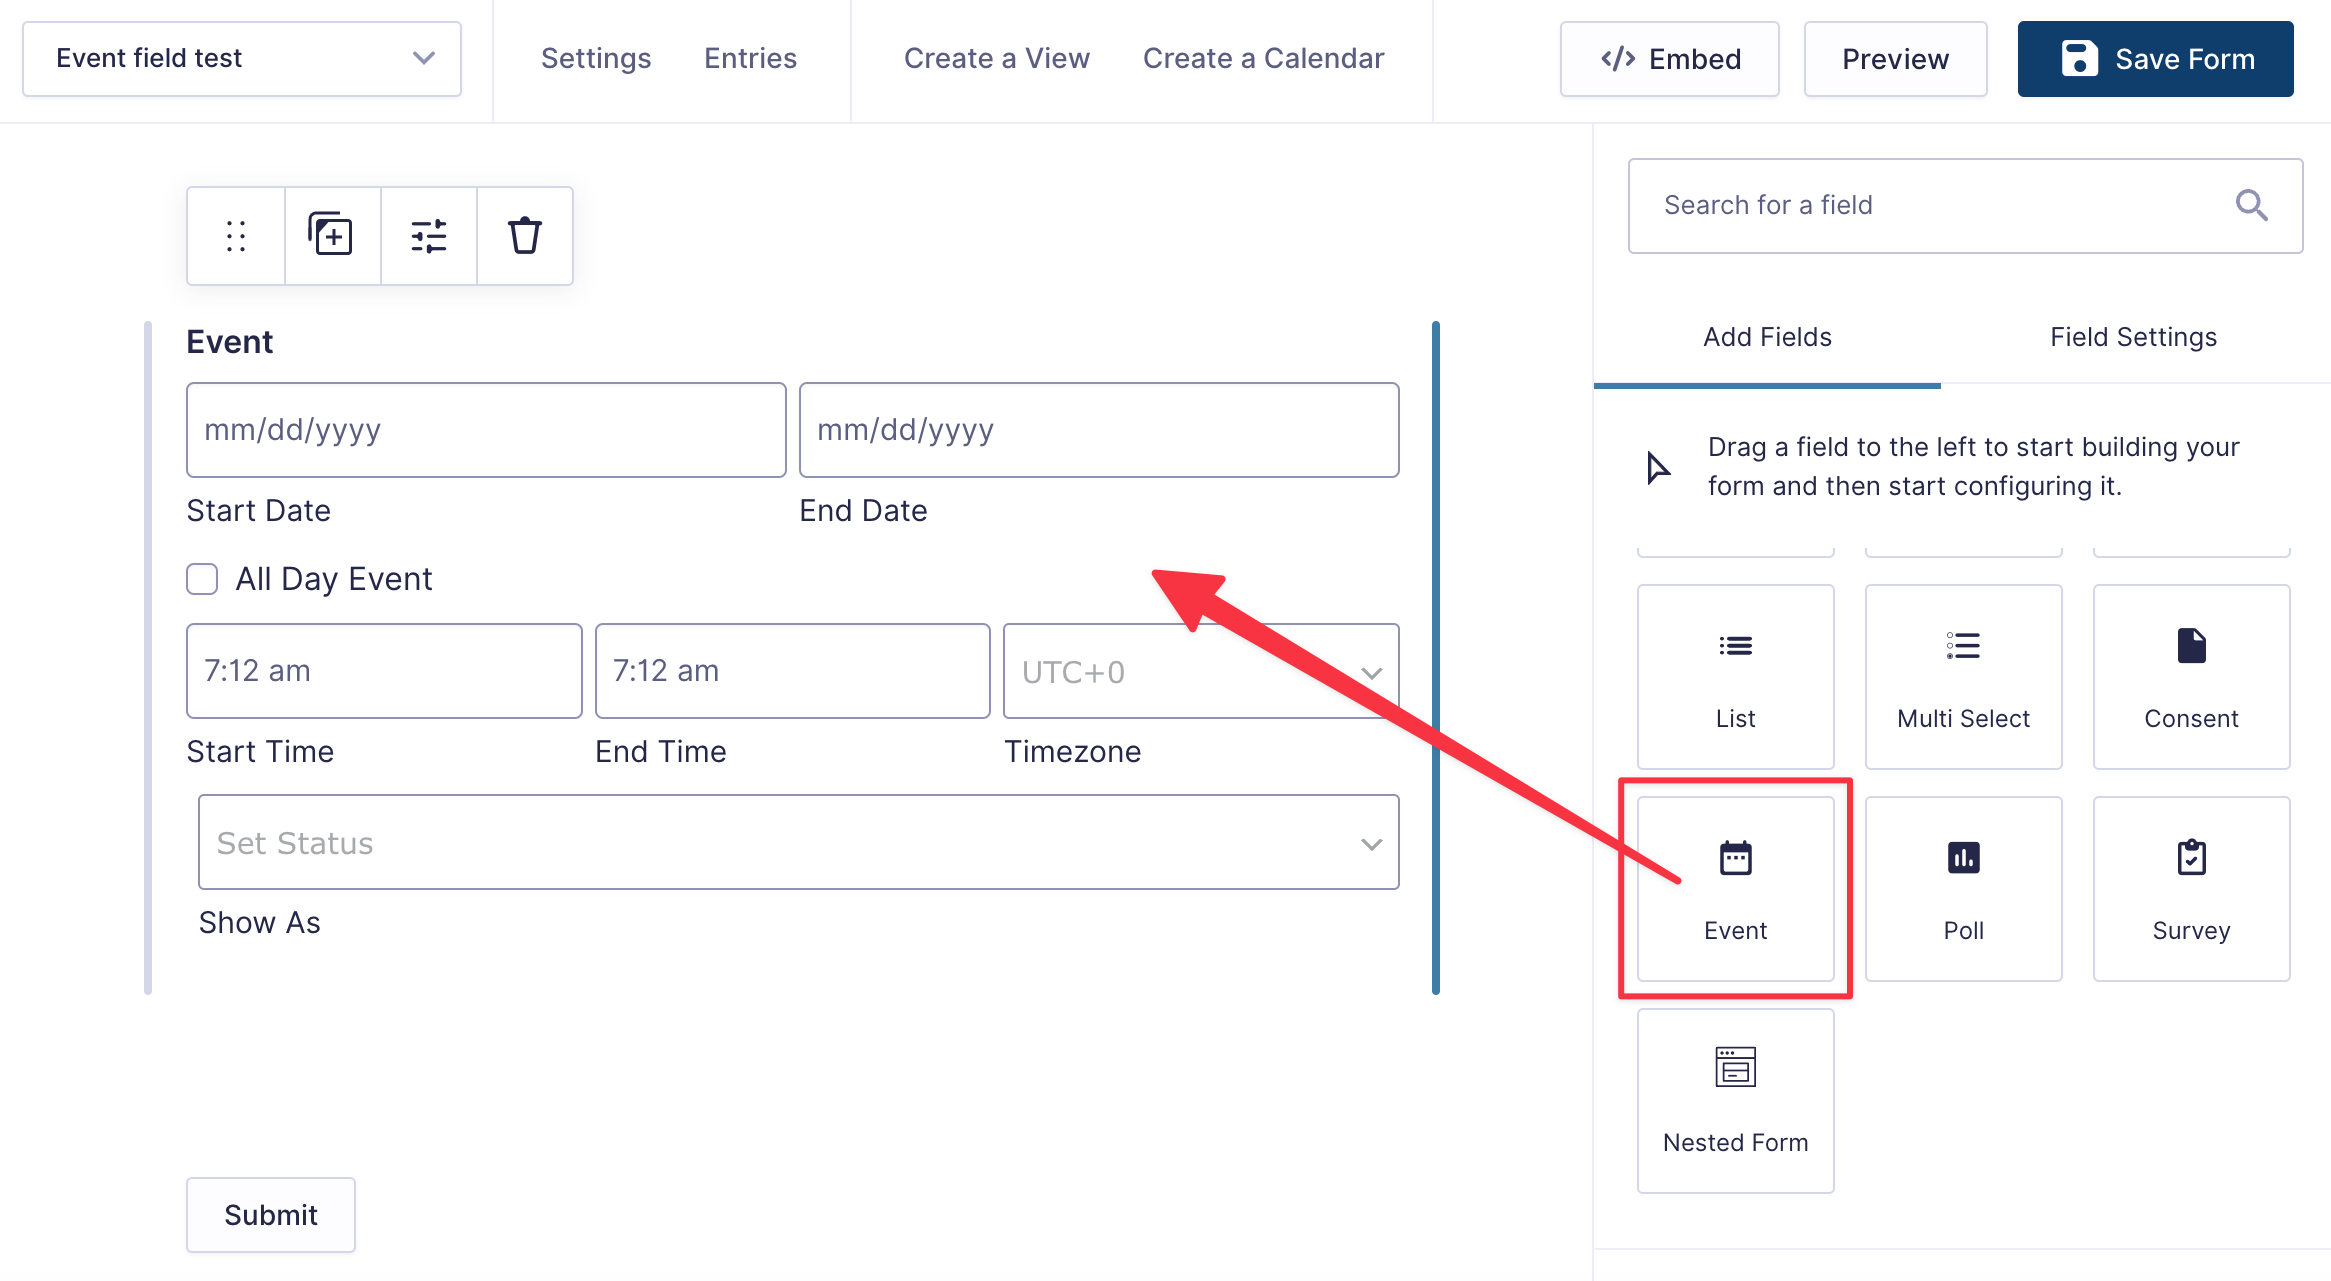This screenshot has height=1281, width=2331.
Task: Enable the All Day Event checkbox
Action: click(201, 578)
